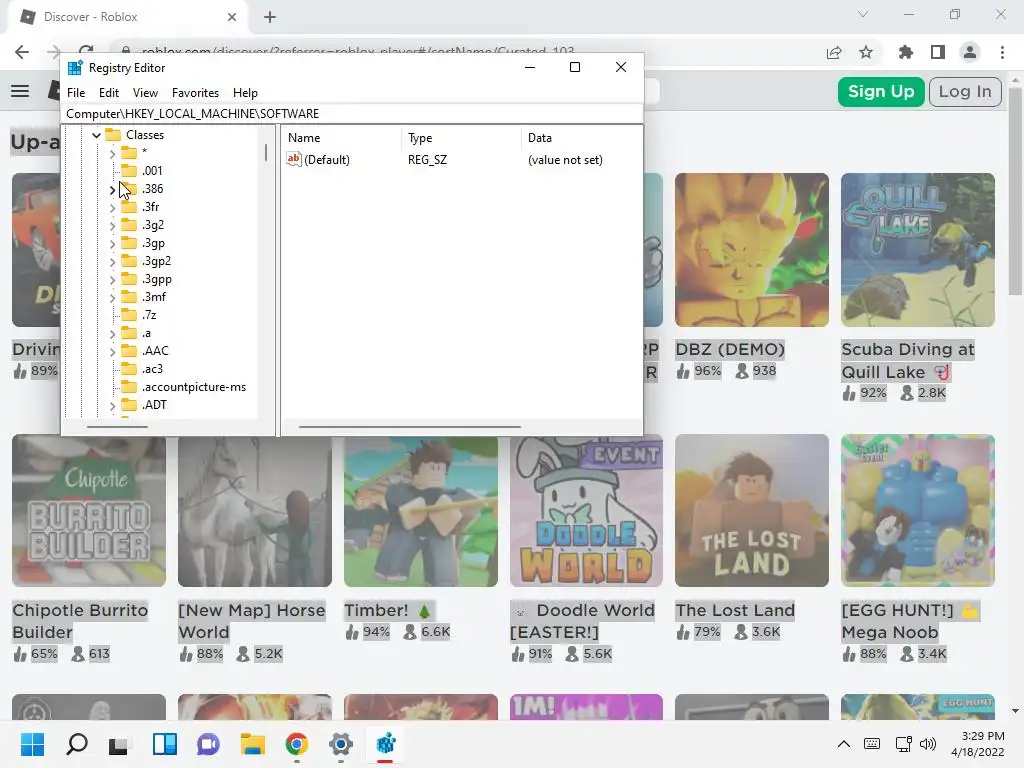Expand the .3gpp key
The image size is (1024, 768).
112,280
